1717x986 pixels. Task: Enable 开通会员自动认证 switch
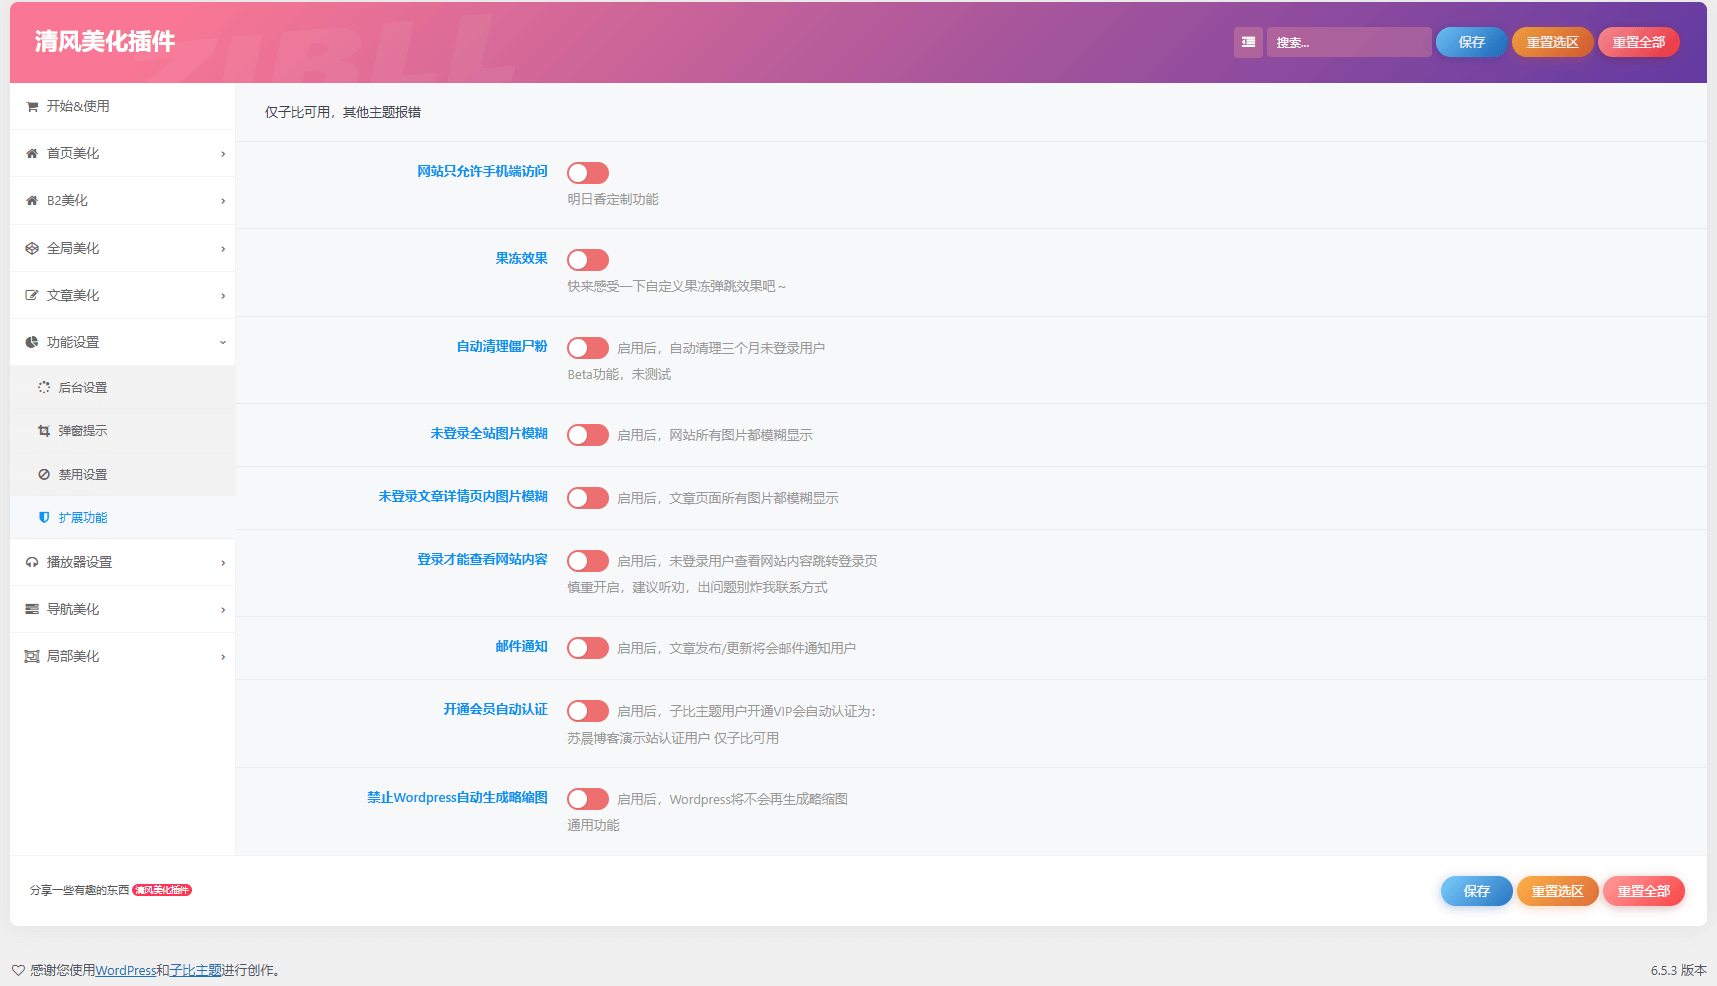point(588,711)
